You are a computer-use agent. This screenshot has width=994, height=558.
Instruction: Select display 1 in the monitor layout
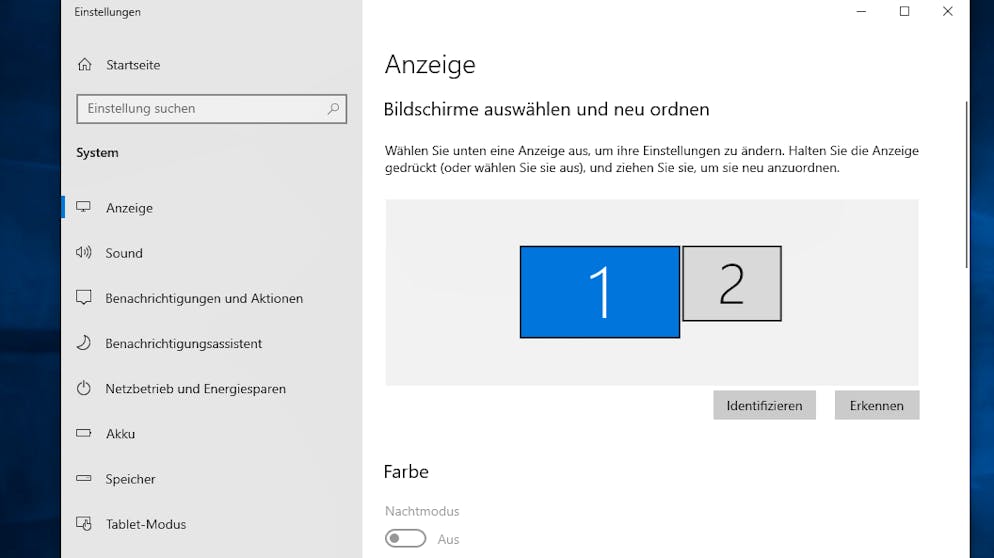(x=600, y=292)
